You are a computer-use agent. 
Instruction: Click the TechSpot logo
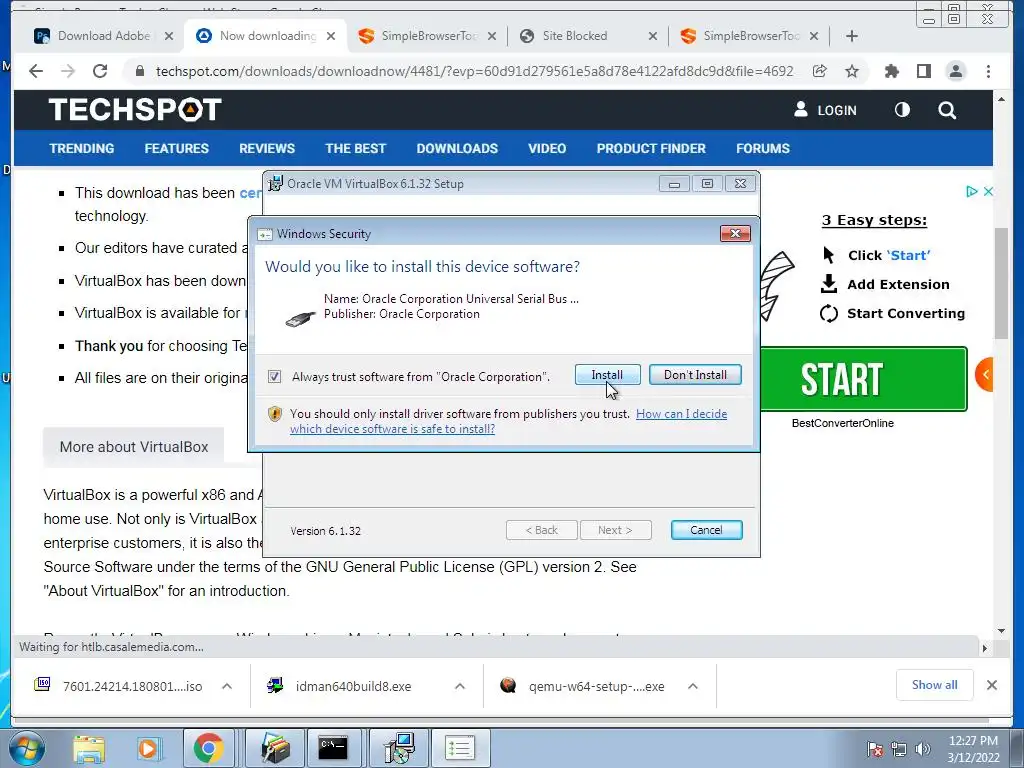point(135,110)
